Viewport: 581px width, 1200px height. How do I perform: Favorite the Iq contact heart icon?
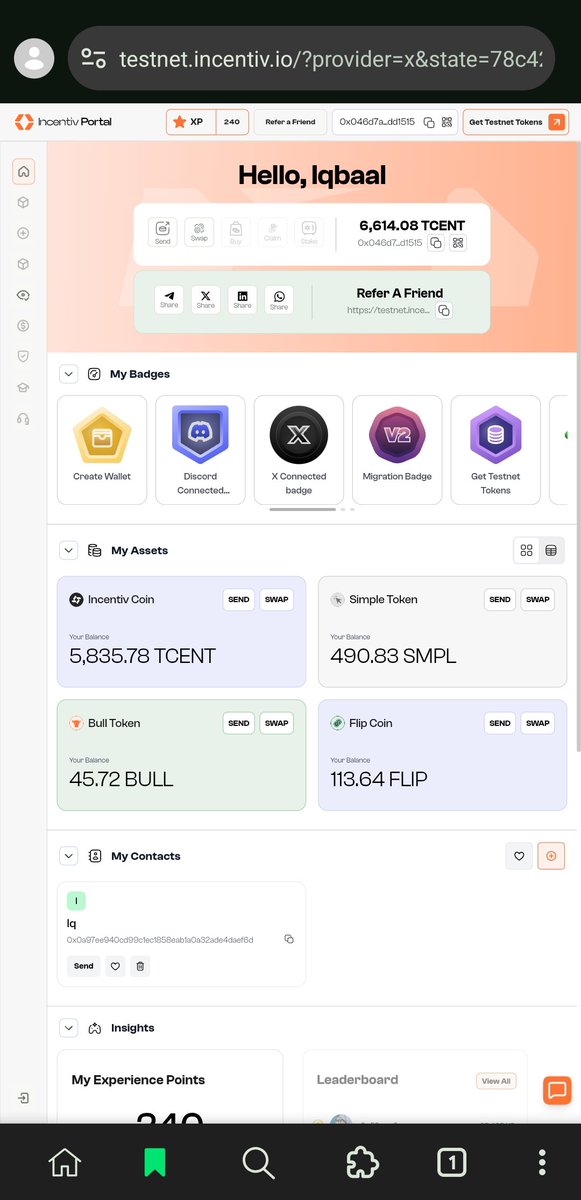point(115,966)
